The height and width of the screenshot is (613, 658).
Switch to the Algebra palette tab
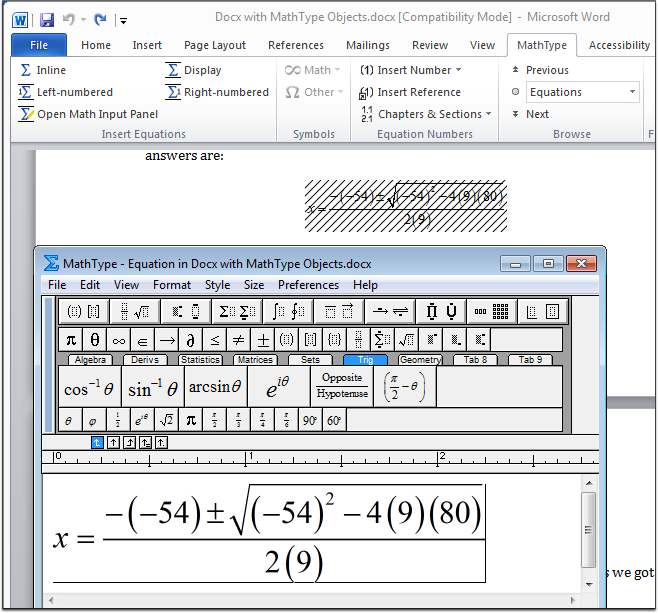[90, 360]
